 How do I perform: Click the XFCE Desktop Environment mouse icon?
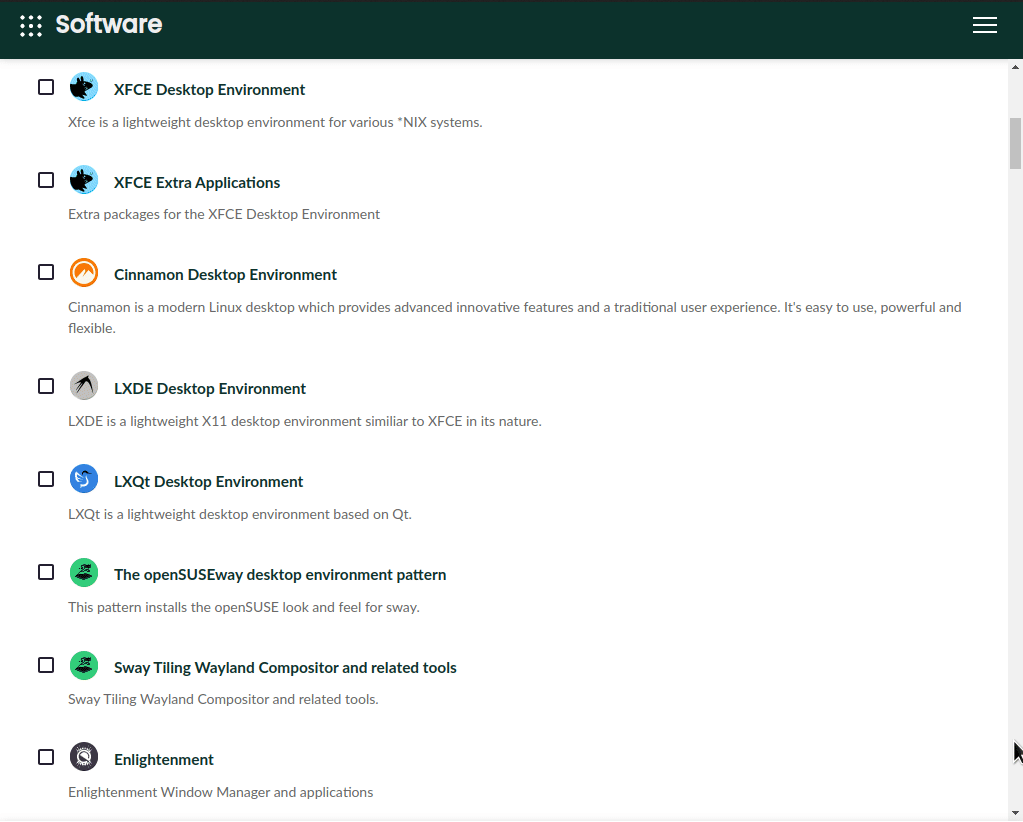[x=84, y=87]
